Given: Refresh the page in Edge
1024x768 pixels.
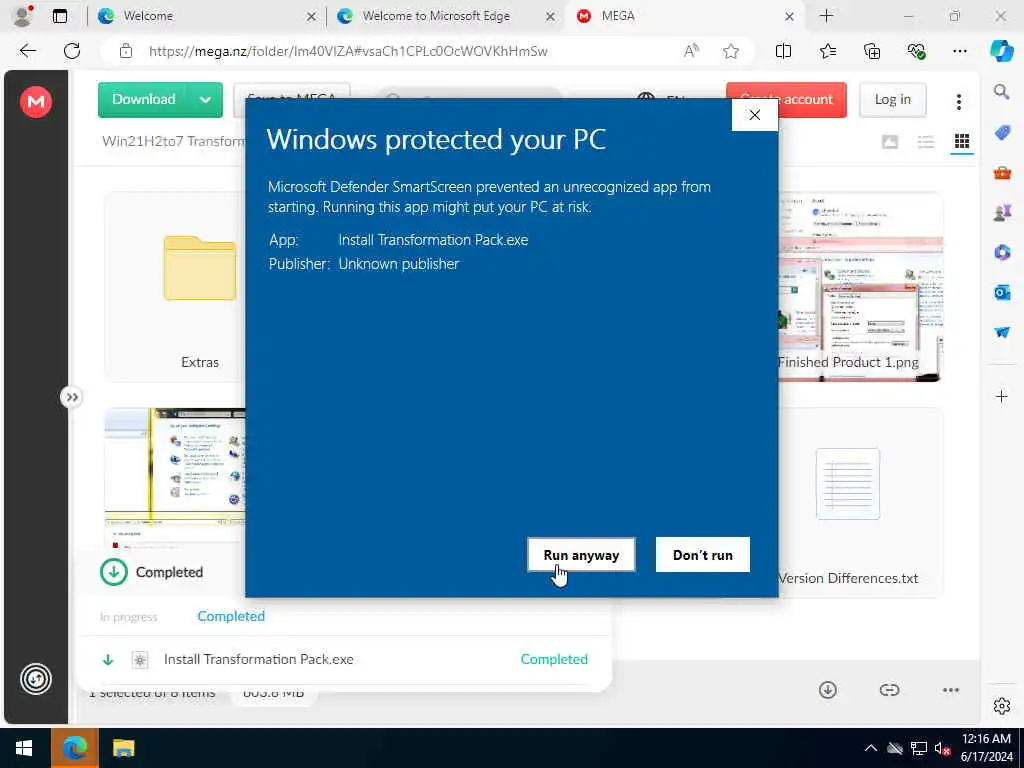Looking at the screenshot, I should pyautogui.click(x=72, y=51).
